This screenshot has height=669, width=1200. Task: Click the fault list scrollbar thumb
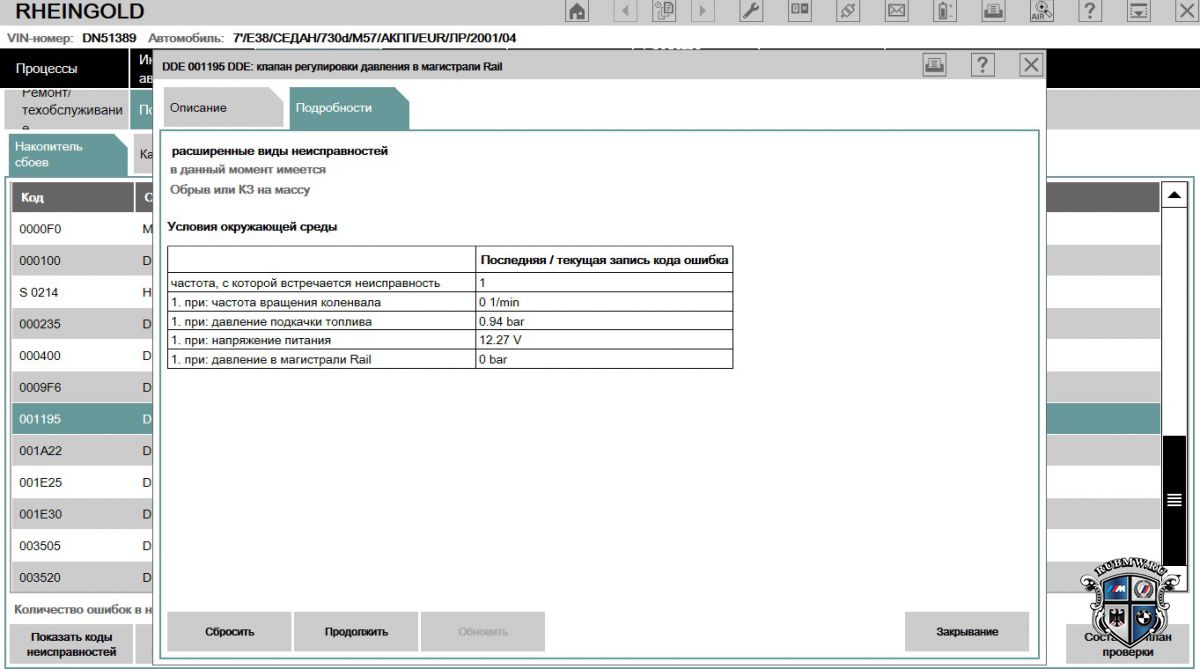coord(1175,500)
